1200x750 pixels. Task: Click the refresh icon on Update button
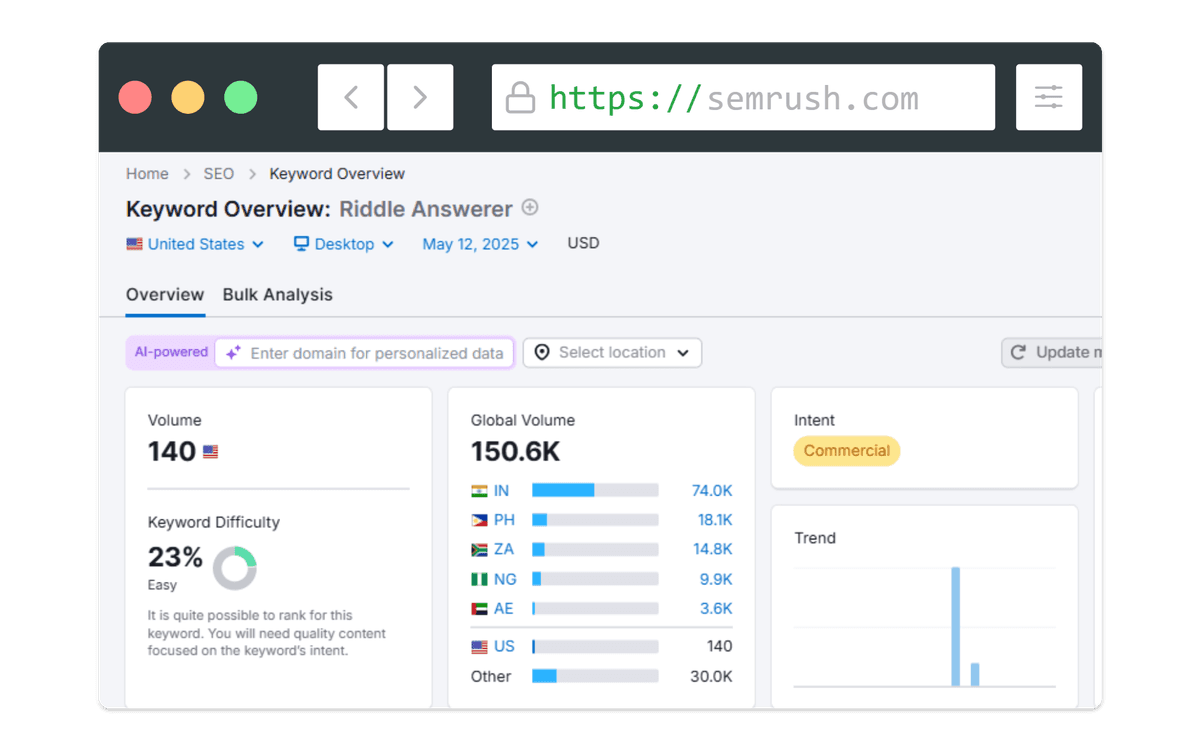click(1018, 352)
